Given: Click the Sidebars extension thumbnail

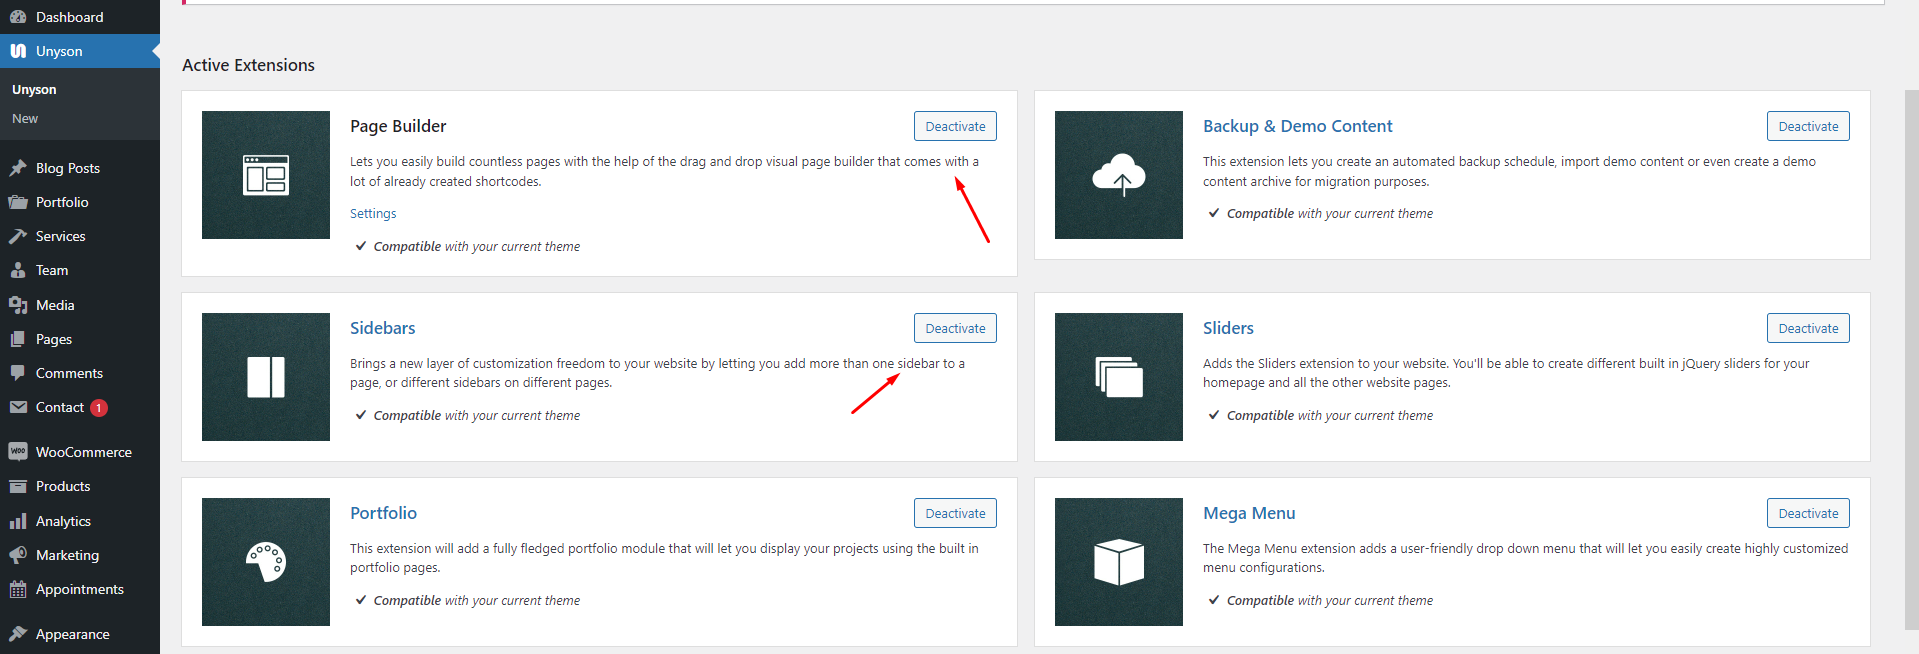Looking at the screenshot, I should 266,377.
